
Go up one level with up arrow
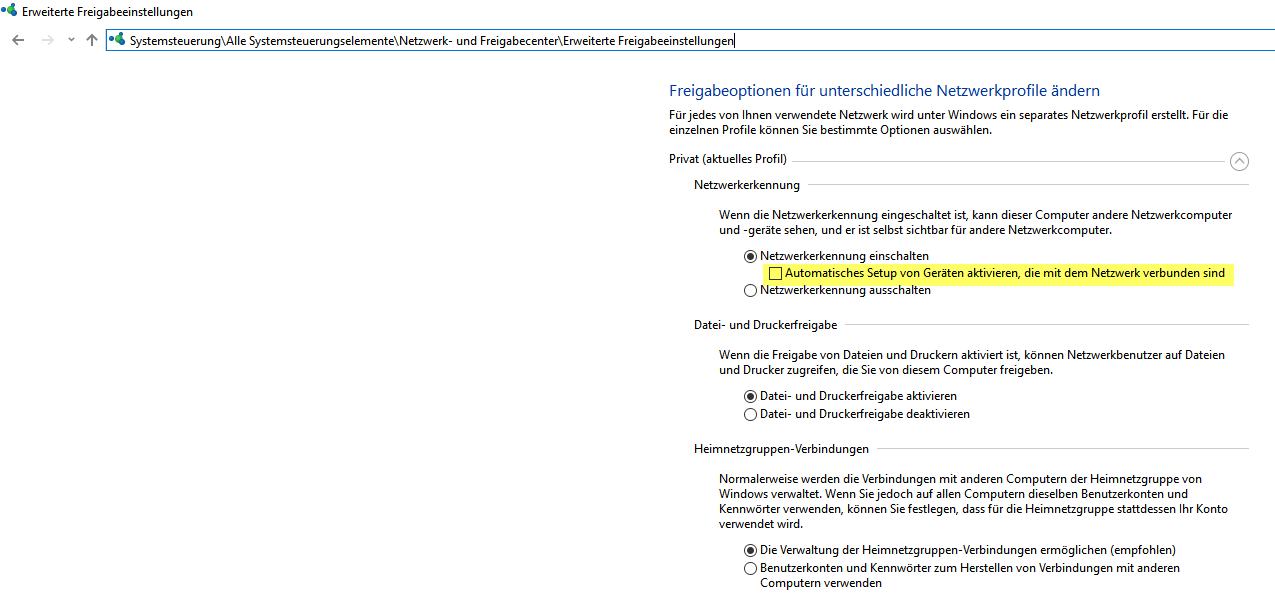[92, 40]
